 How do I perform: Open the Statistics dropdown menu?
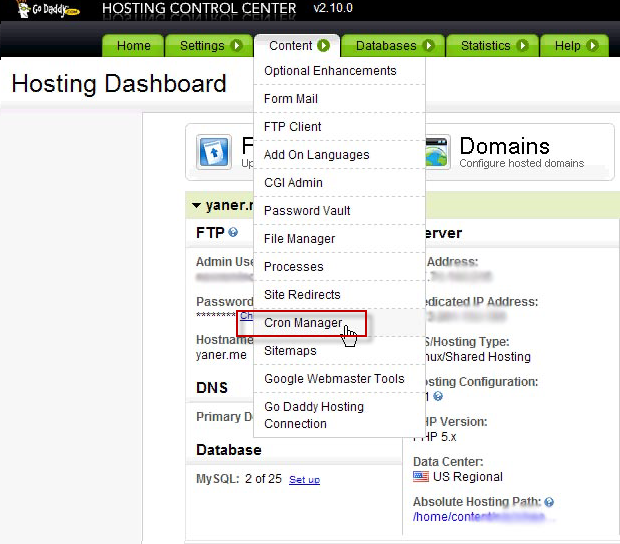[495, 46]
